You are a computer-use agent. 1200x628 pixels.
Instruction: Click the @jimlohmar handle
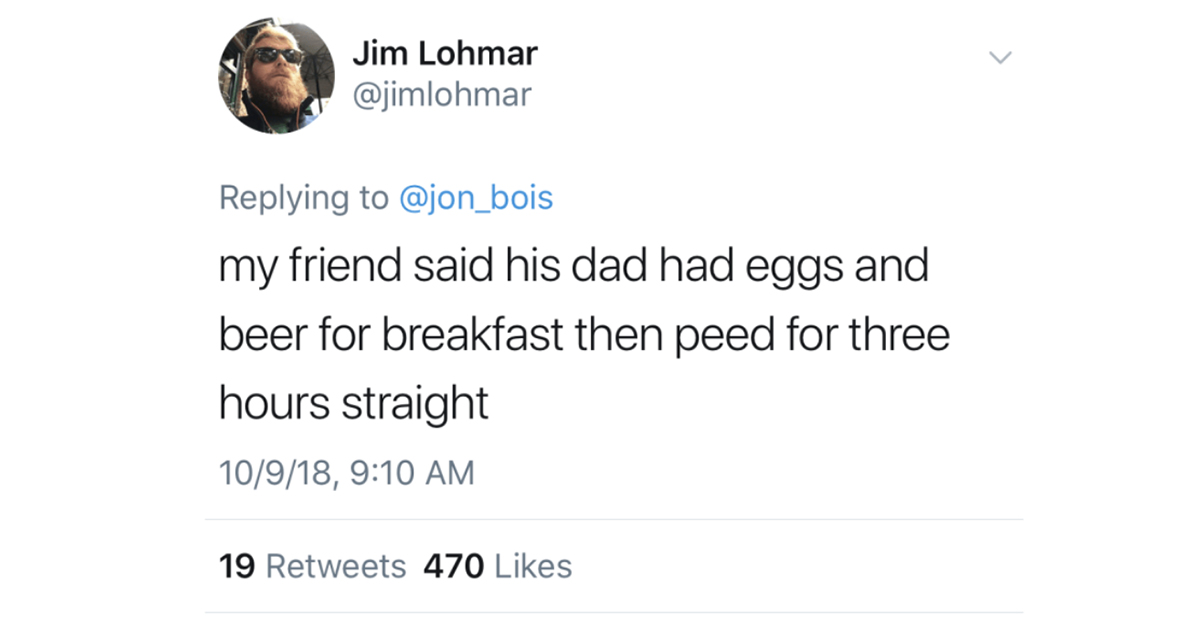click(441, 95)
